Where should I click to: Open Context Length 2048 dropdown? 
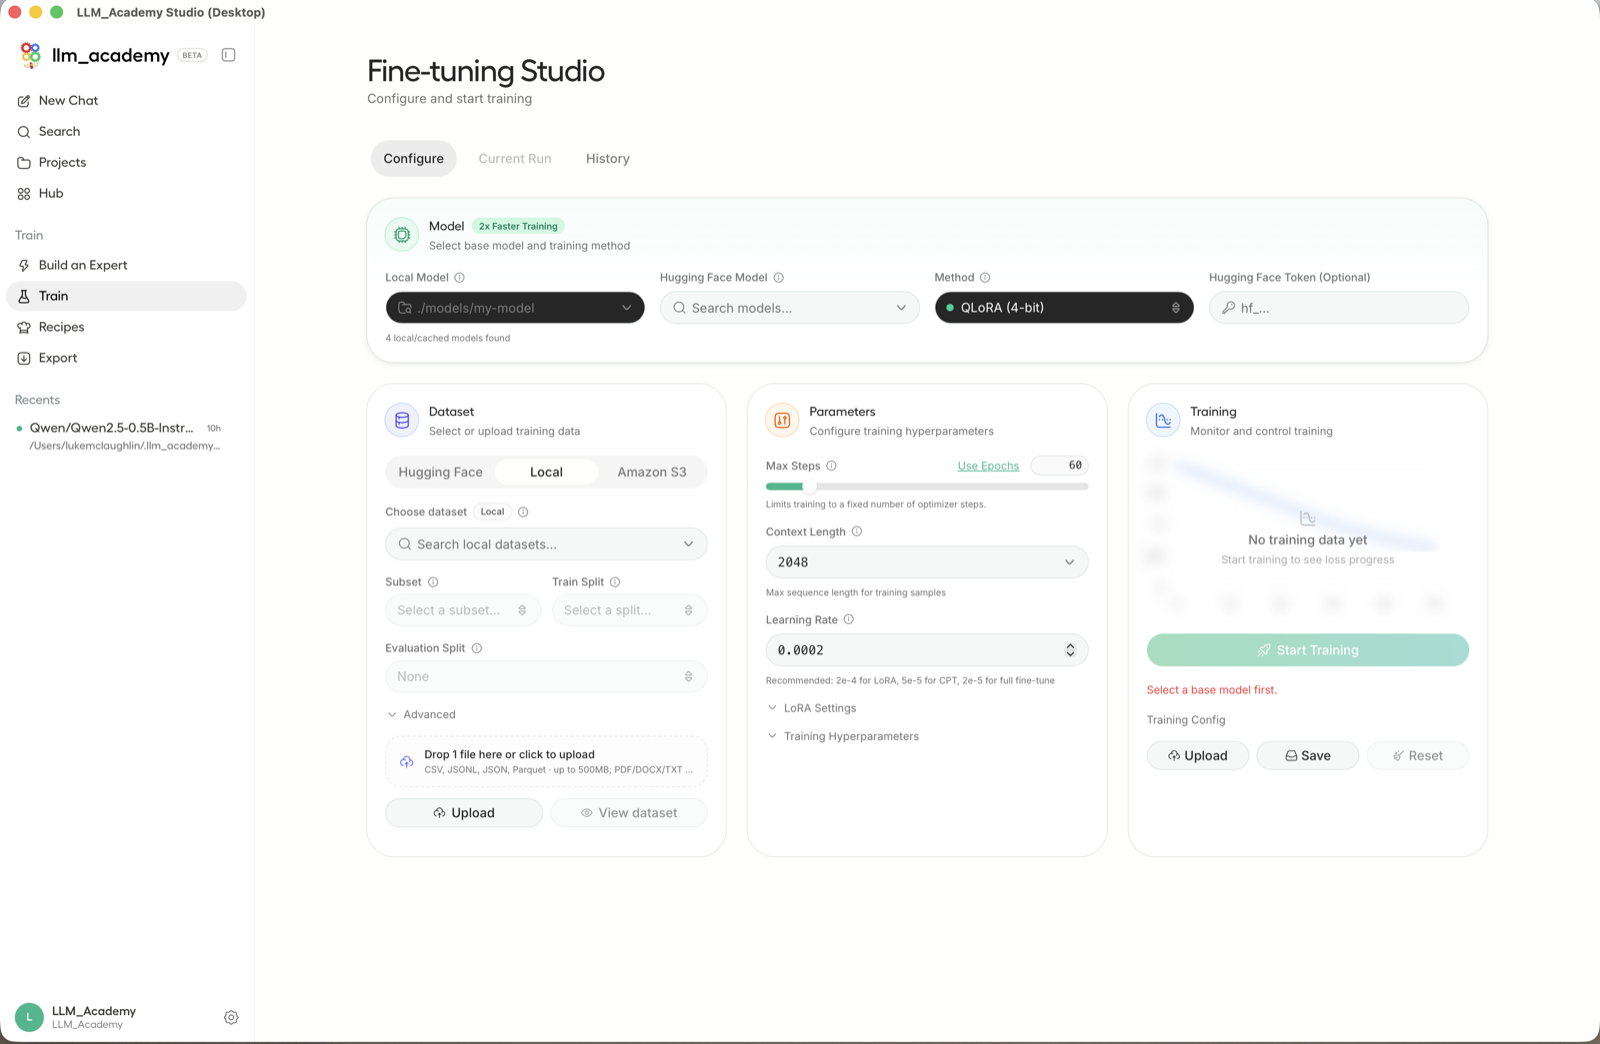click(x=927, y=562)
